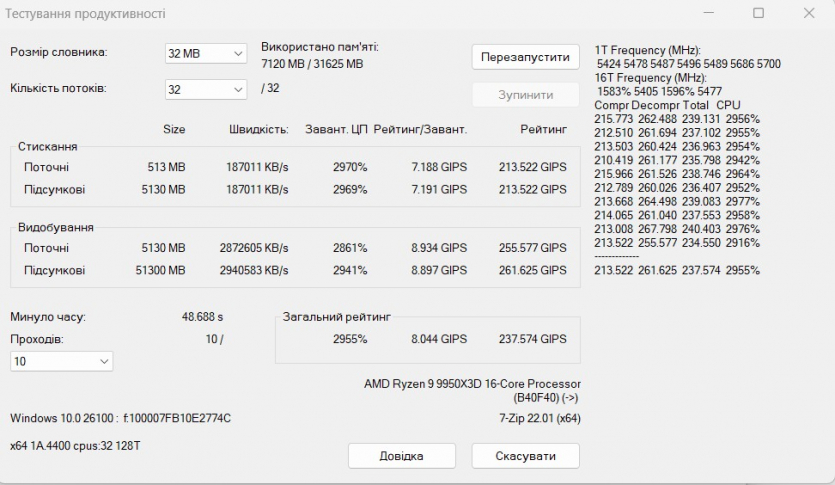
Task: Click the 7-Zip 22.01 (x64) version text
Action: click(x=539, y=418)
